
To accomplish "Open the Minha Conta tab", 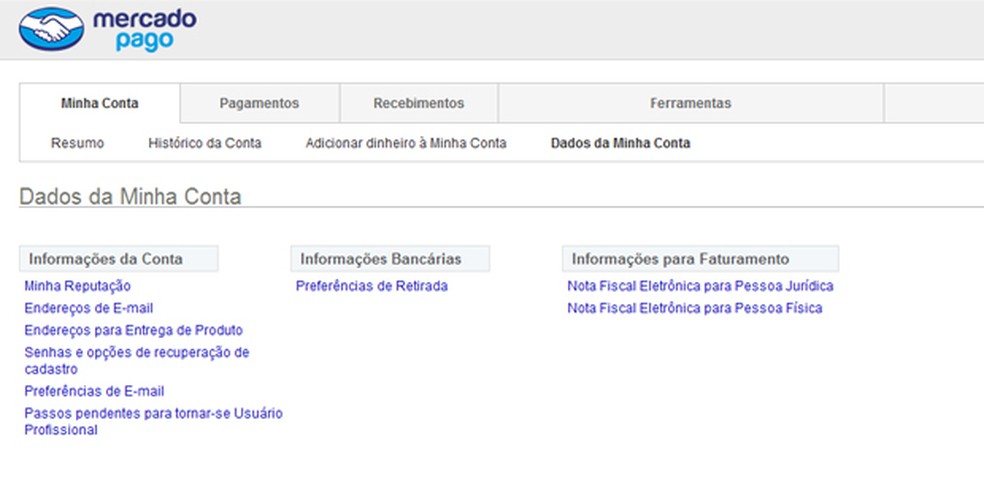I will pos(99,103).
